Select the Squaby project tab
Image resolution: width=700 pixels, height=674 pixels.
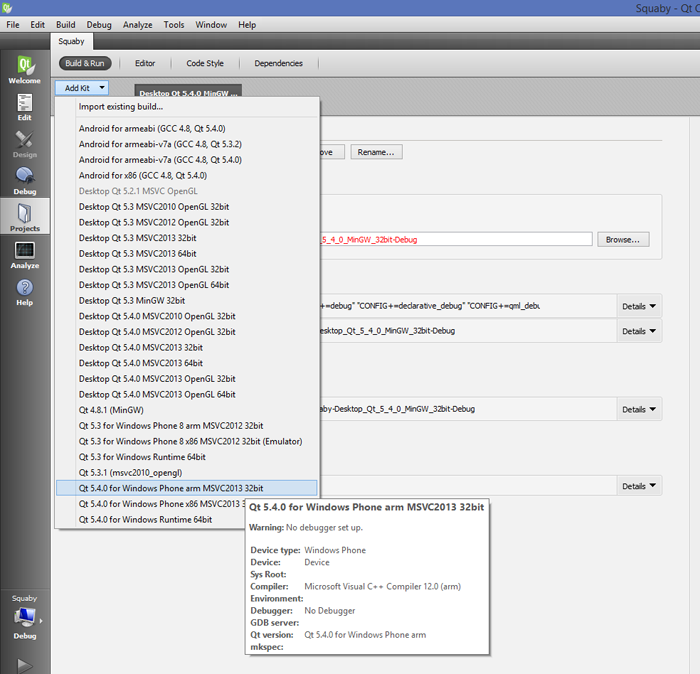[x=71, y=41]
